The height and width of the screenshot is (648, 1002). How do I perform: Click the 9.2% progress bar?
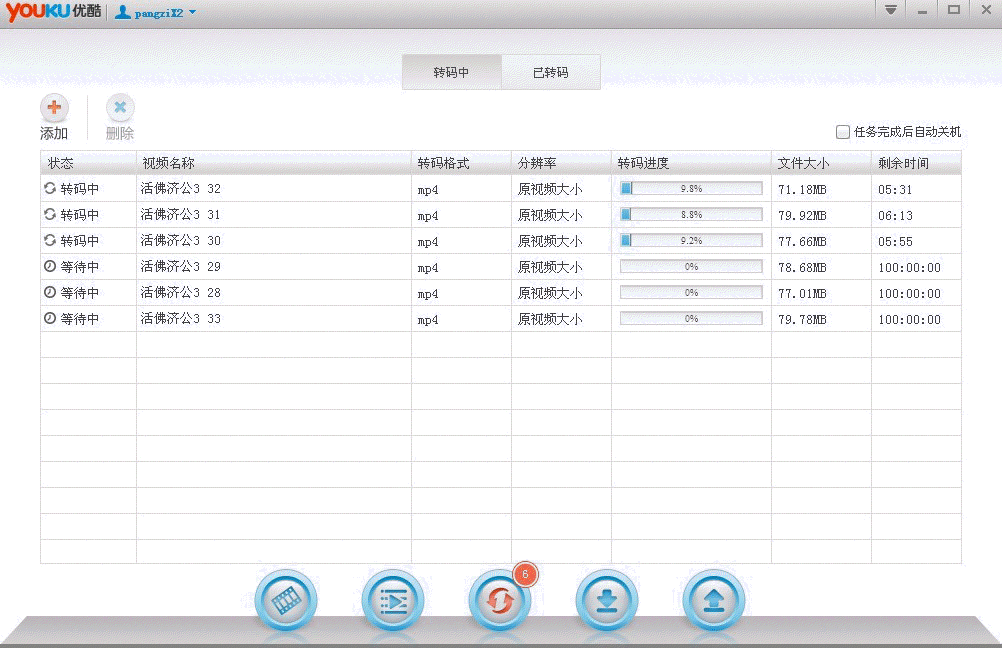[x=691, y=240]
